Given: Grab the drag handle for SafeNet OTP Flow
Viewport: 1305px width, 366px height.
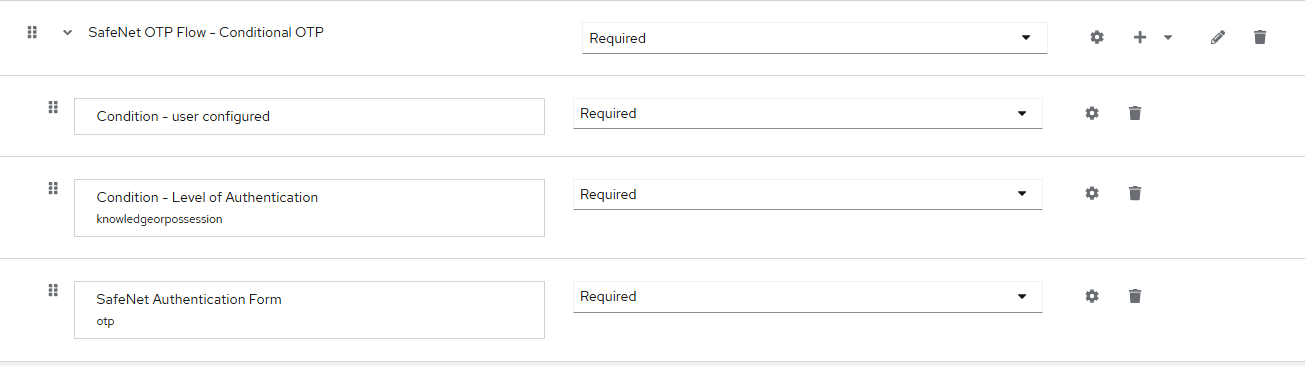Looking at the screenshot, I should (x=32, y=32).
